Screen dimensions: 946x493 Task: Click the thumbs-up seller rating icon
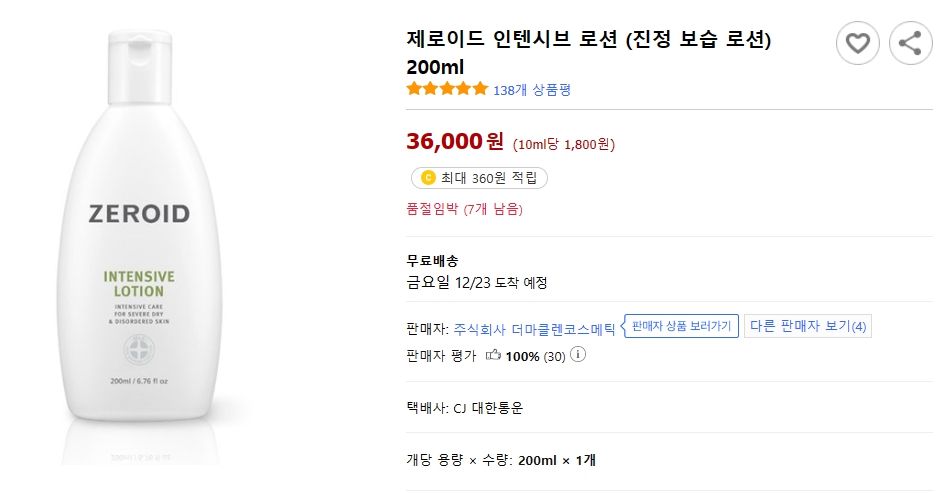(493, 356)
